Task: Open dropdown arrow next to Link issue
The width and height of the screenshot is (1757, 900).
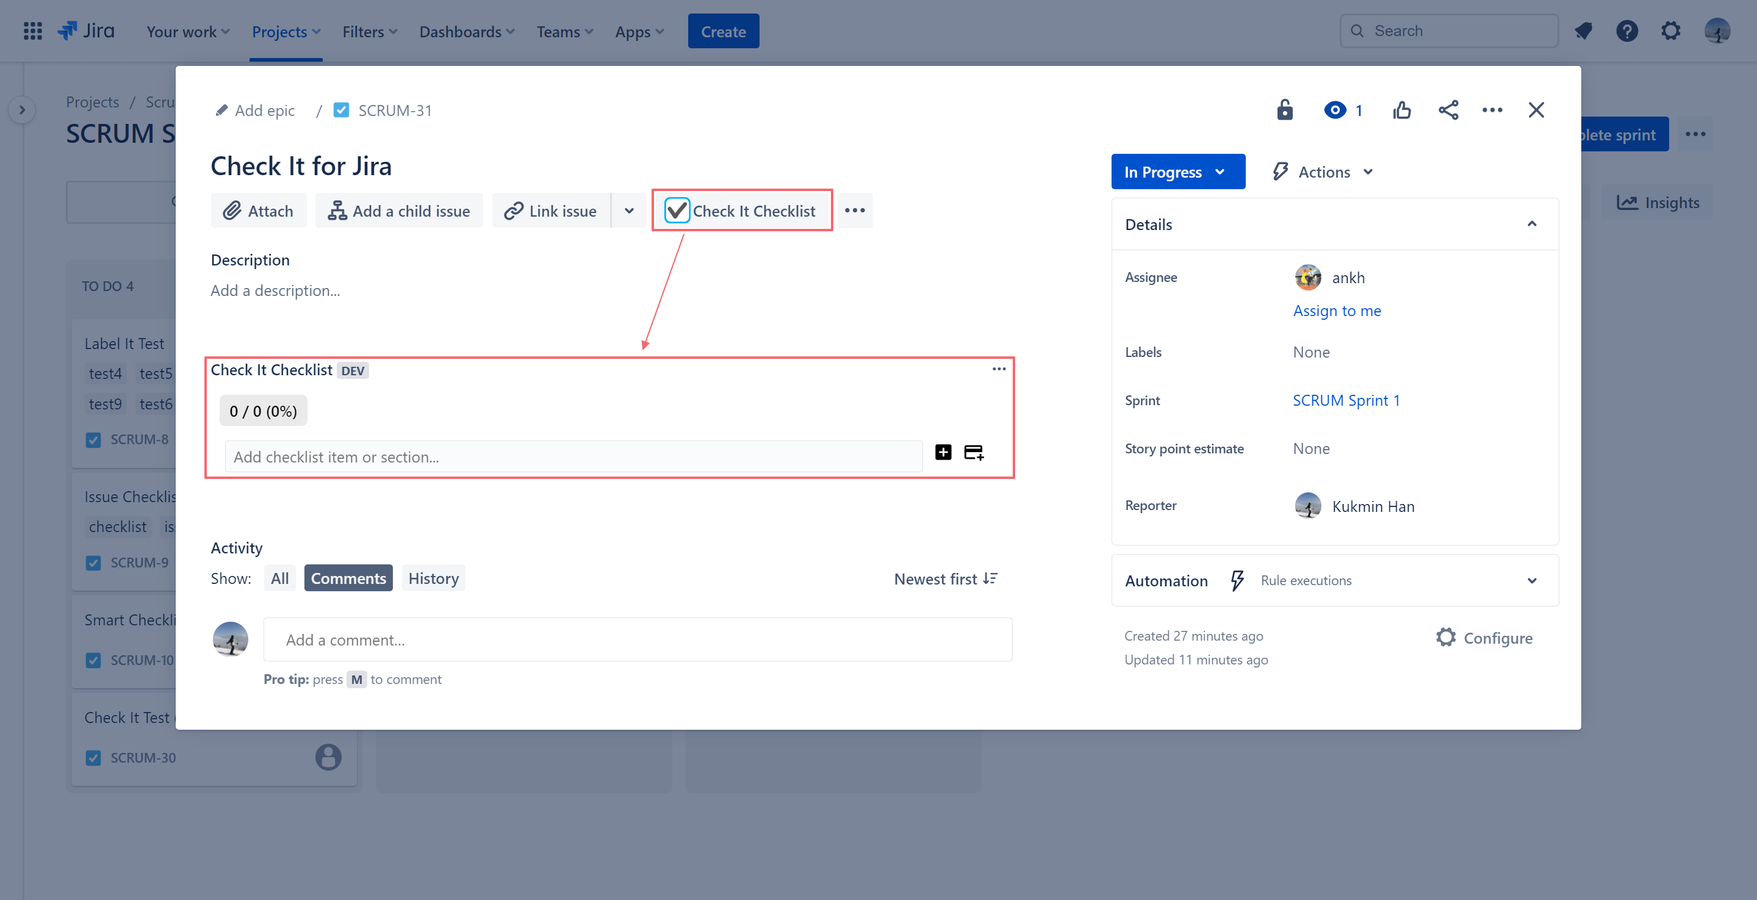Action: (629, 211)
